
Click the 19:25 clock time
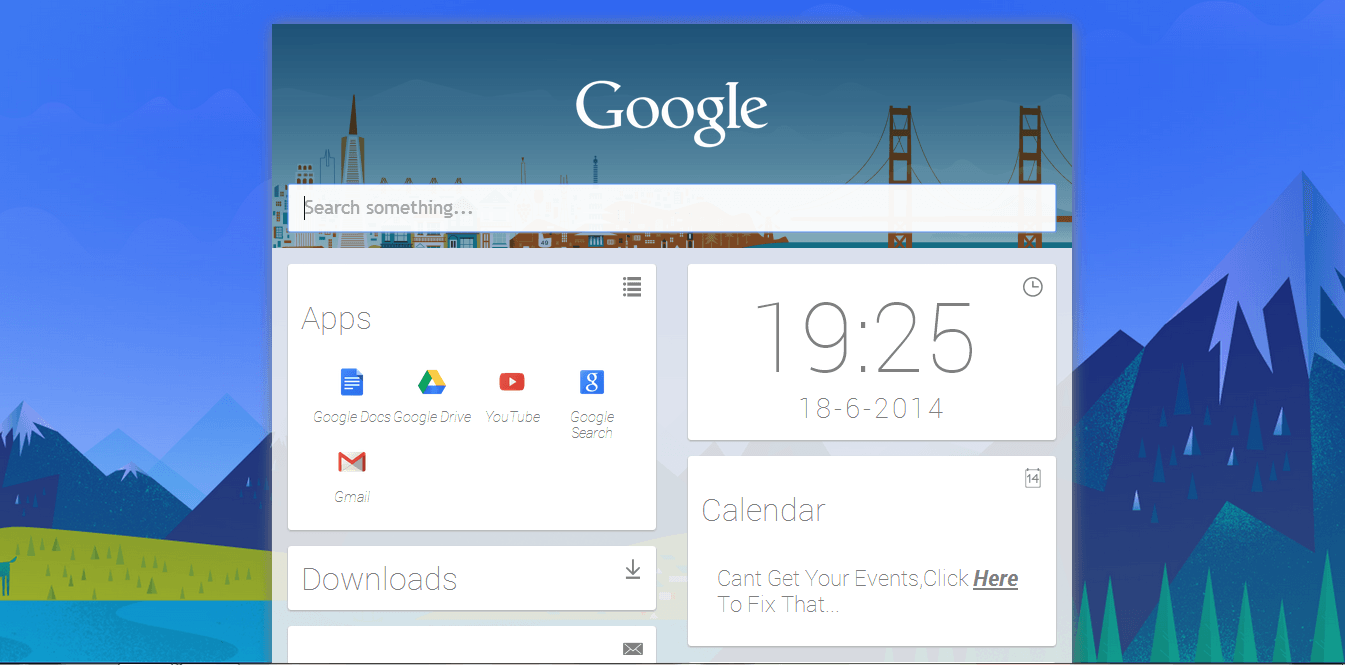[x=864, y=336]
